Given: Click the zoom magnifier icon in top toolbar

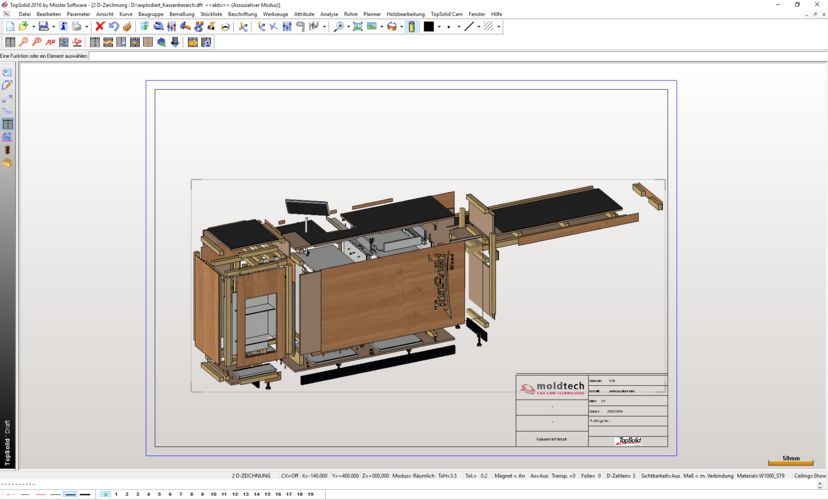Looking at the screenshot, I should [x=339, y=26].
